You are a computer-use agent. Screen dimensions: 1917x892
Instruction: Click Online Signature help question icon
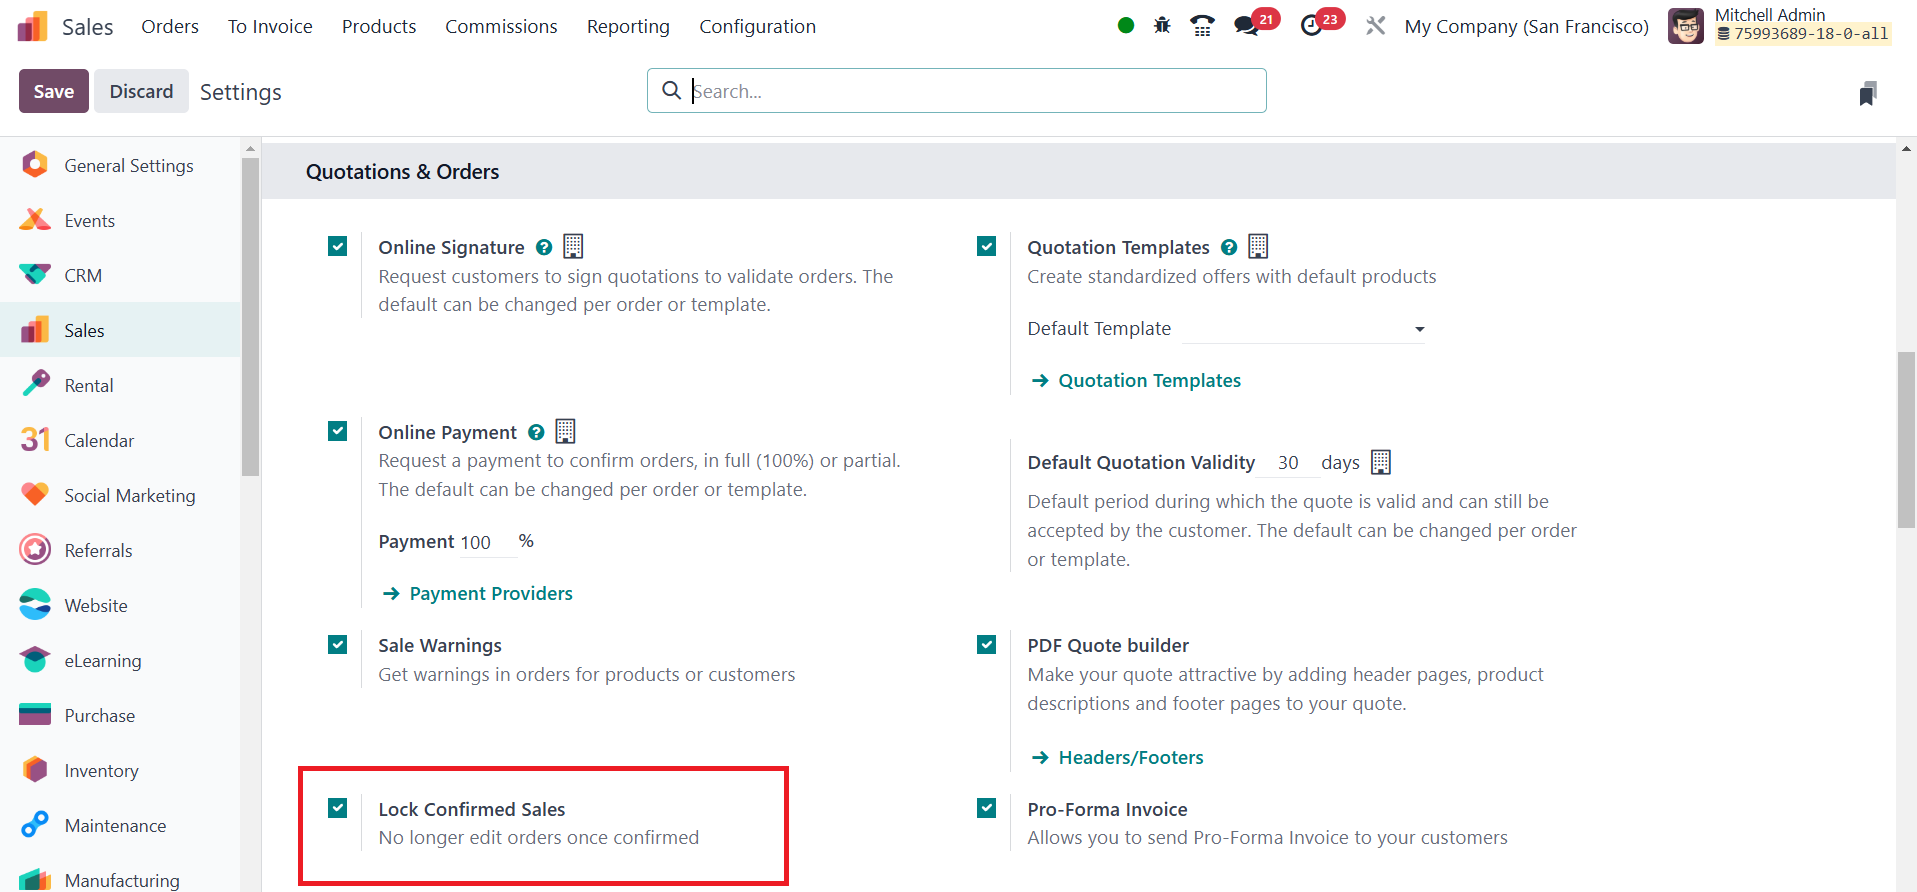point(544,247)
